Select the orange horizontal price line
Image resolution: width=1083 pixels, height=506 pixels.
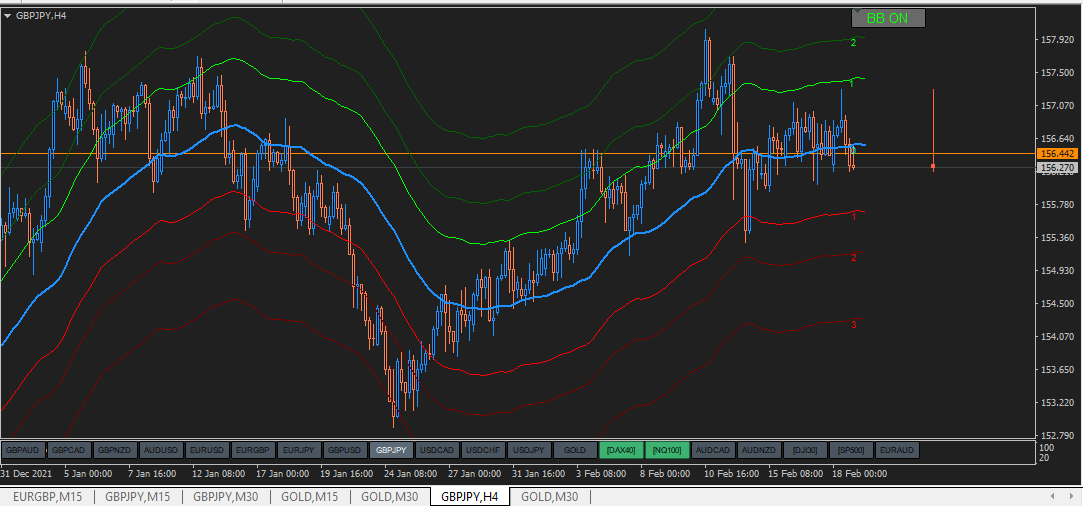coord(518,153)
